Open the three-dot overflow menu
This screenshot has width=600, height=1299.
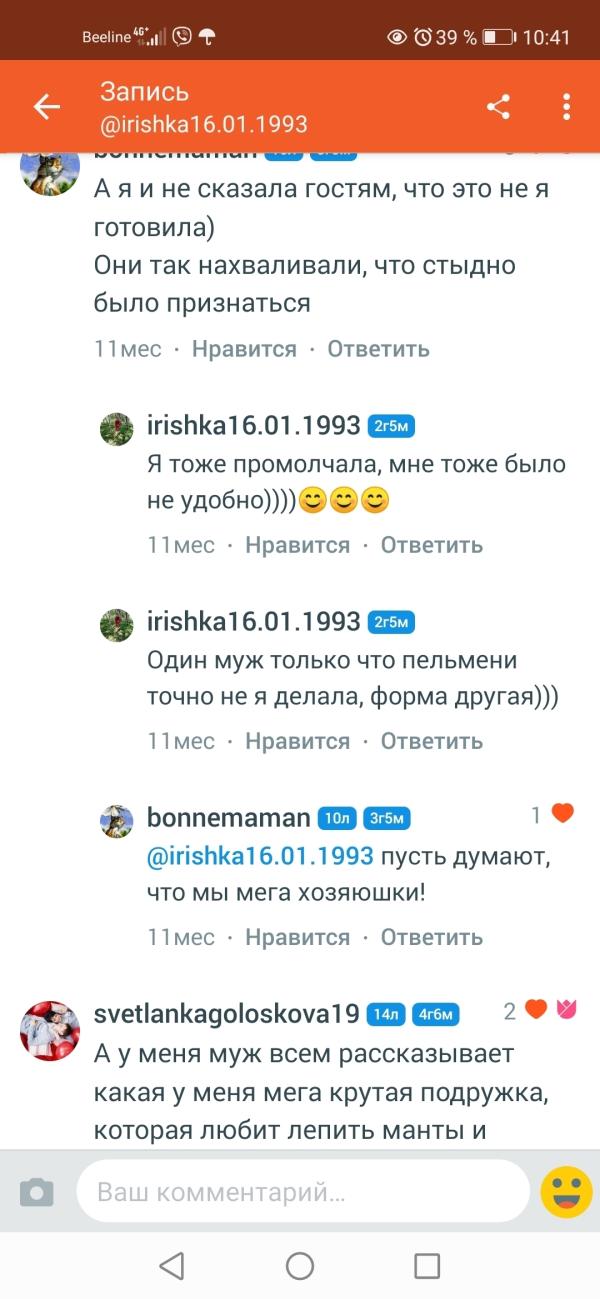[566, 107]
